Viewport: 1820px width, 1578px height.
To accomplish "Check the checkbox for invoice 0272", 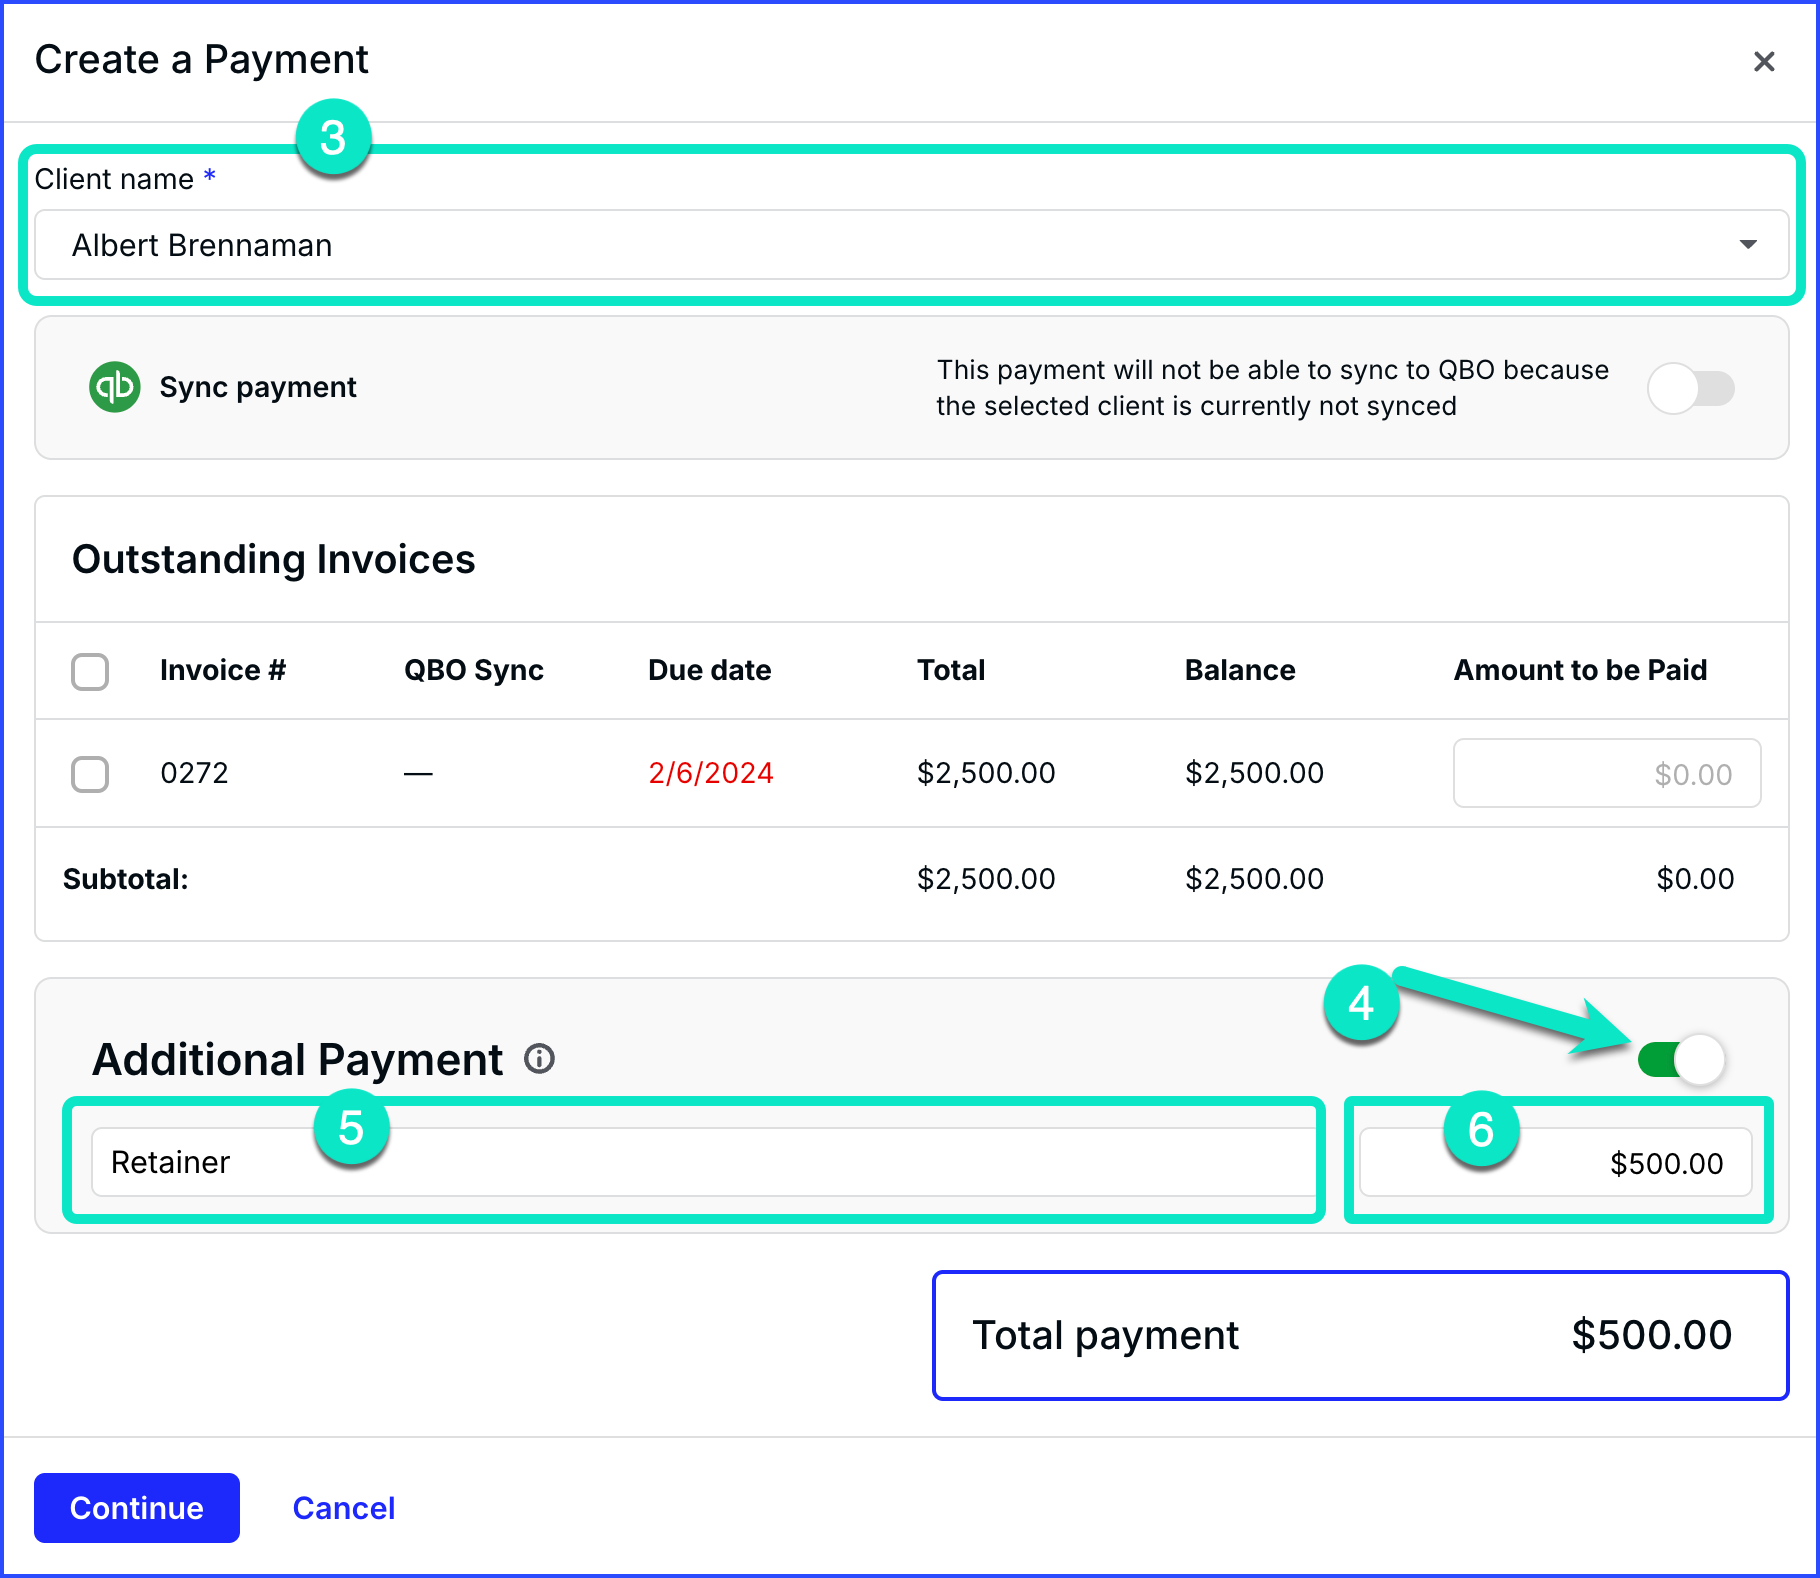I will click(90, 773).
